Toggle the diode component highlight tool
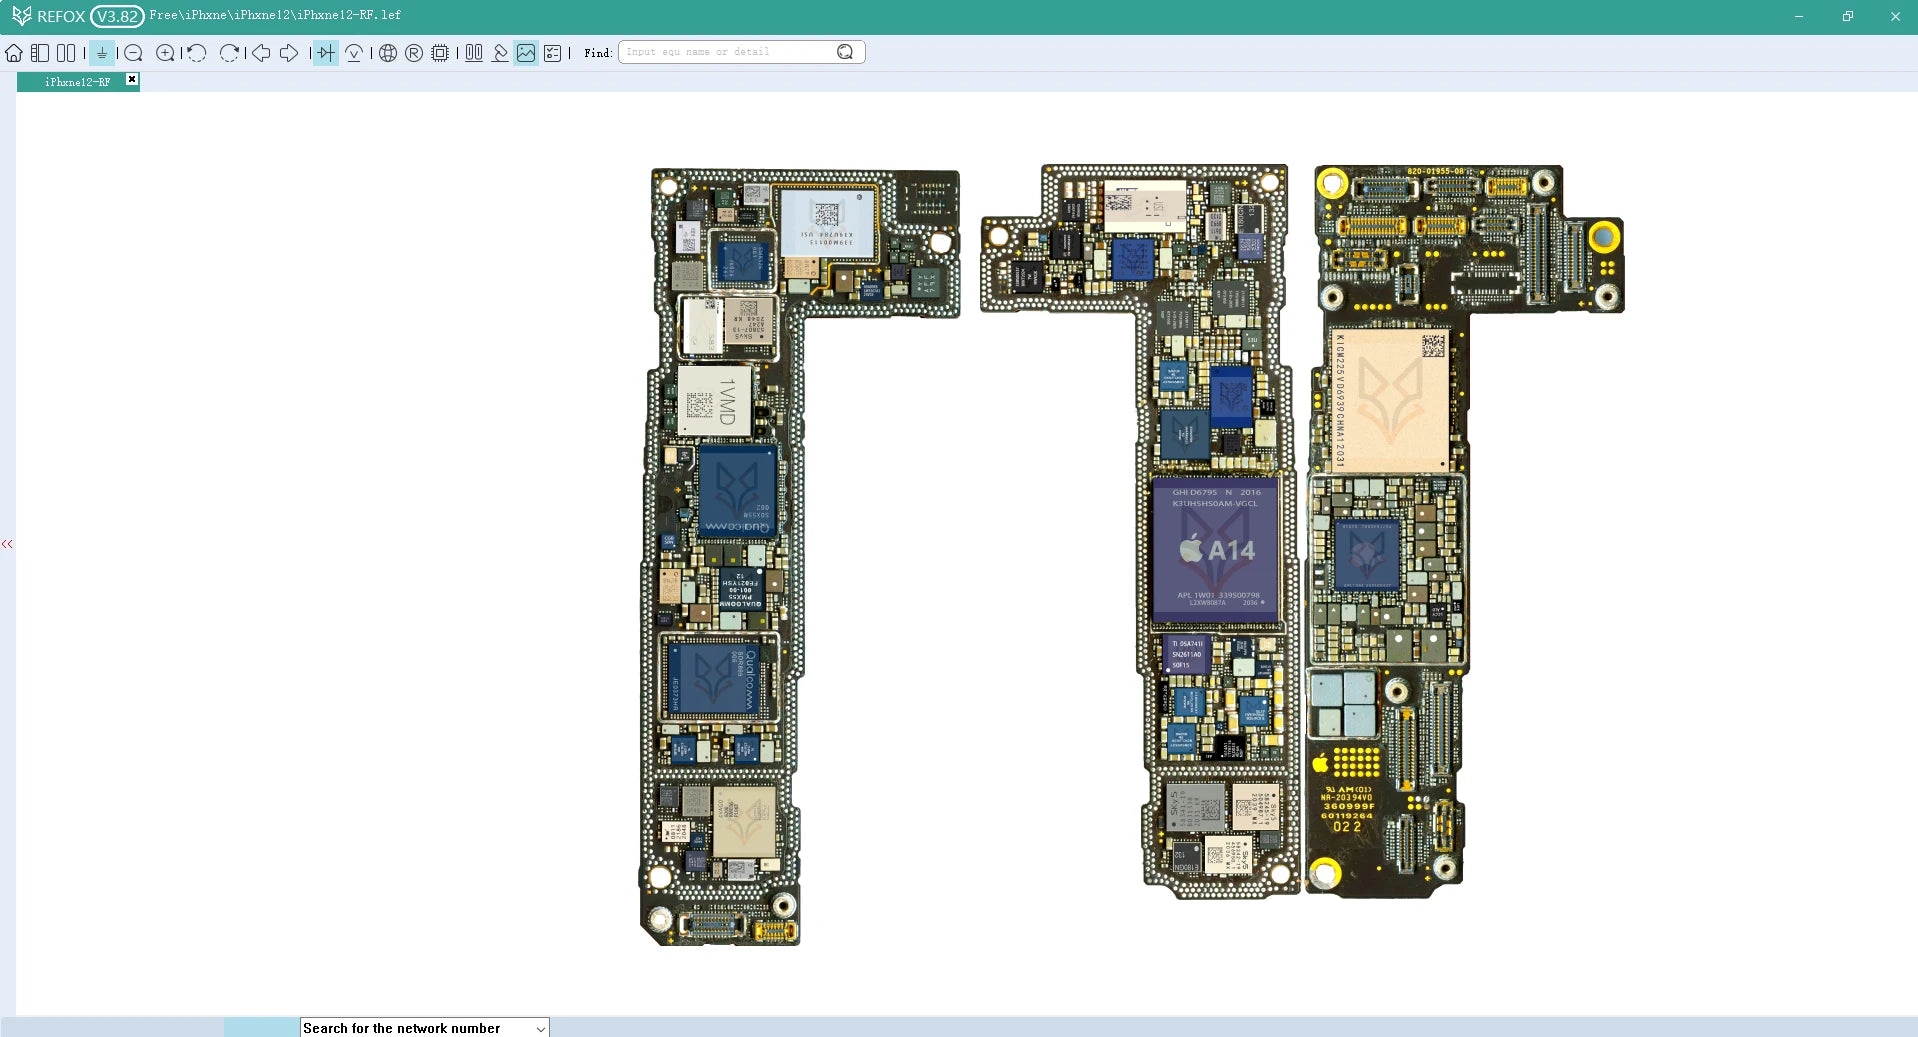This screenshot has height=1037, width=1918. click(324, 52)
